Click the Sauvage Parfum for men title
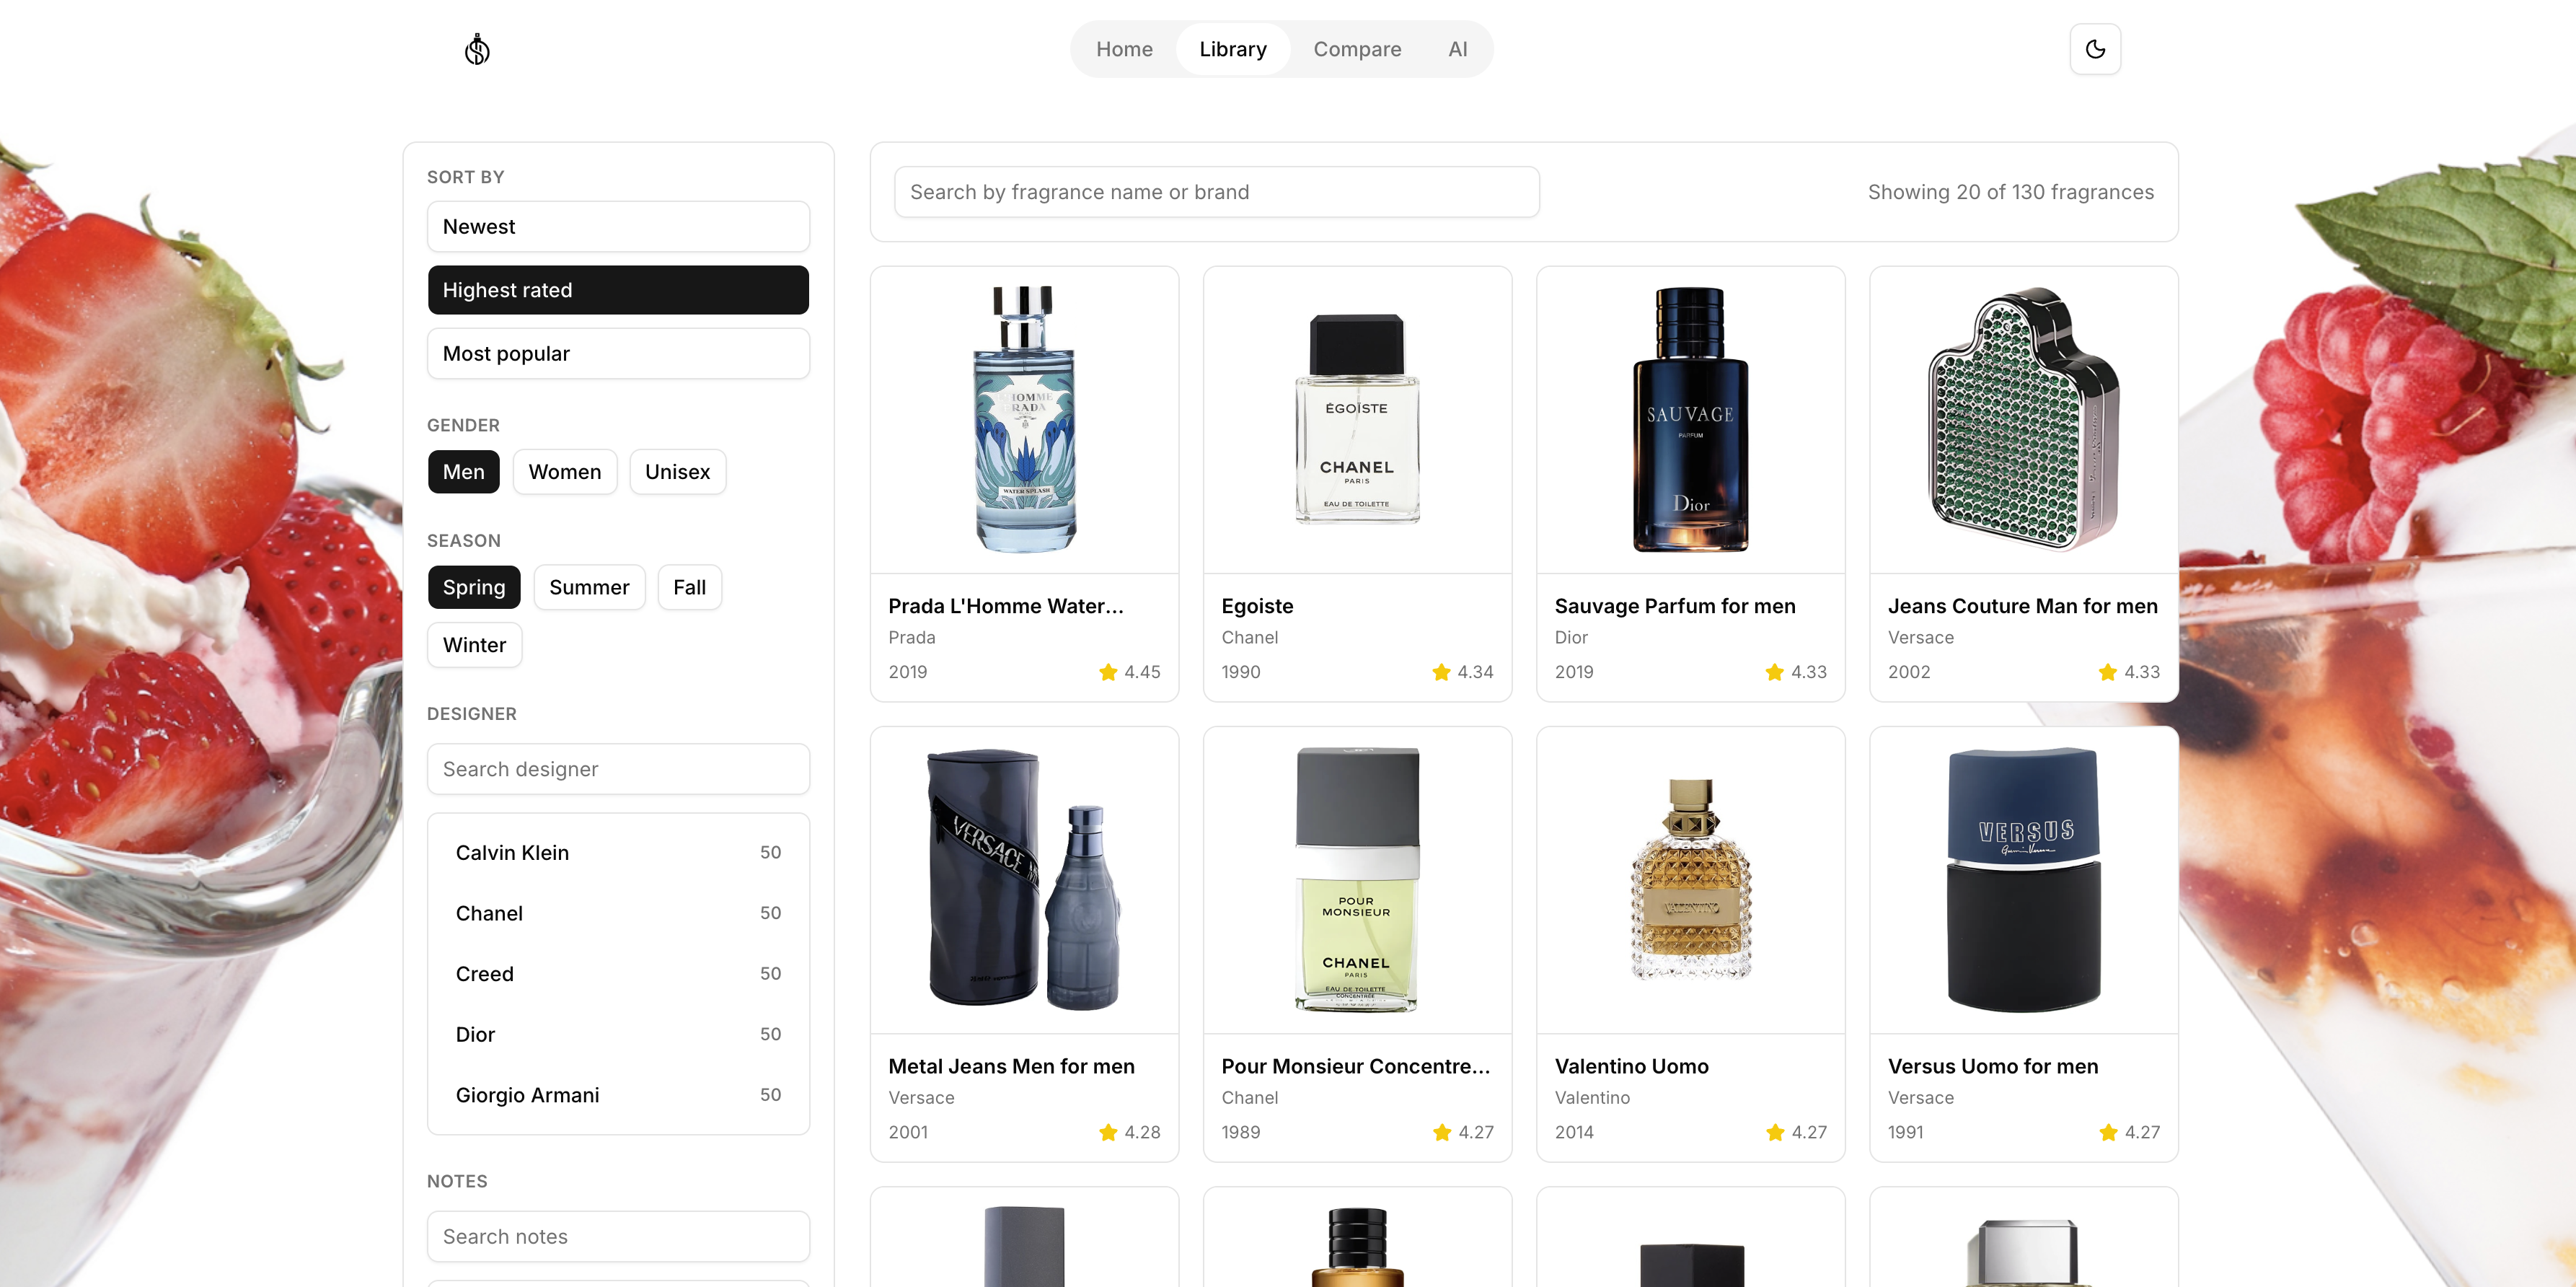 (x=1675, y=606)
